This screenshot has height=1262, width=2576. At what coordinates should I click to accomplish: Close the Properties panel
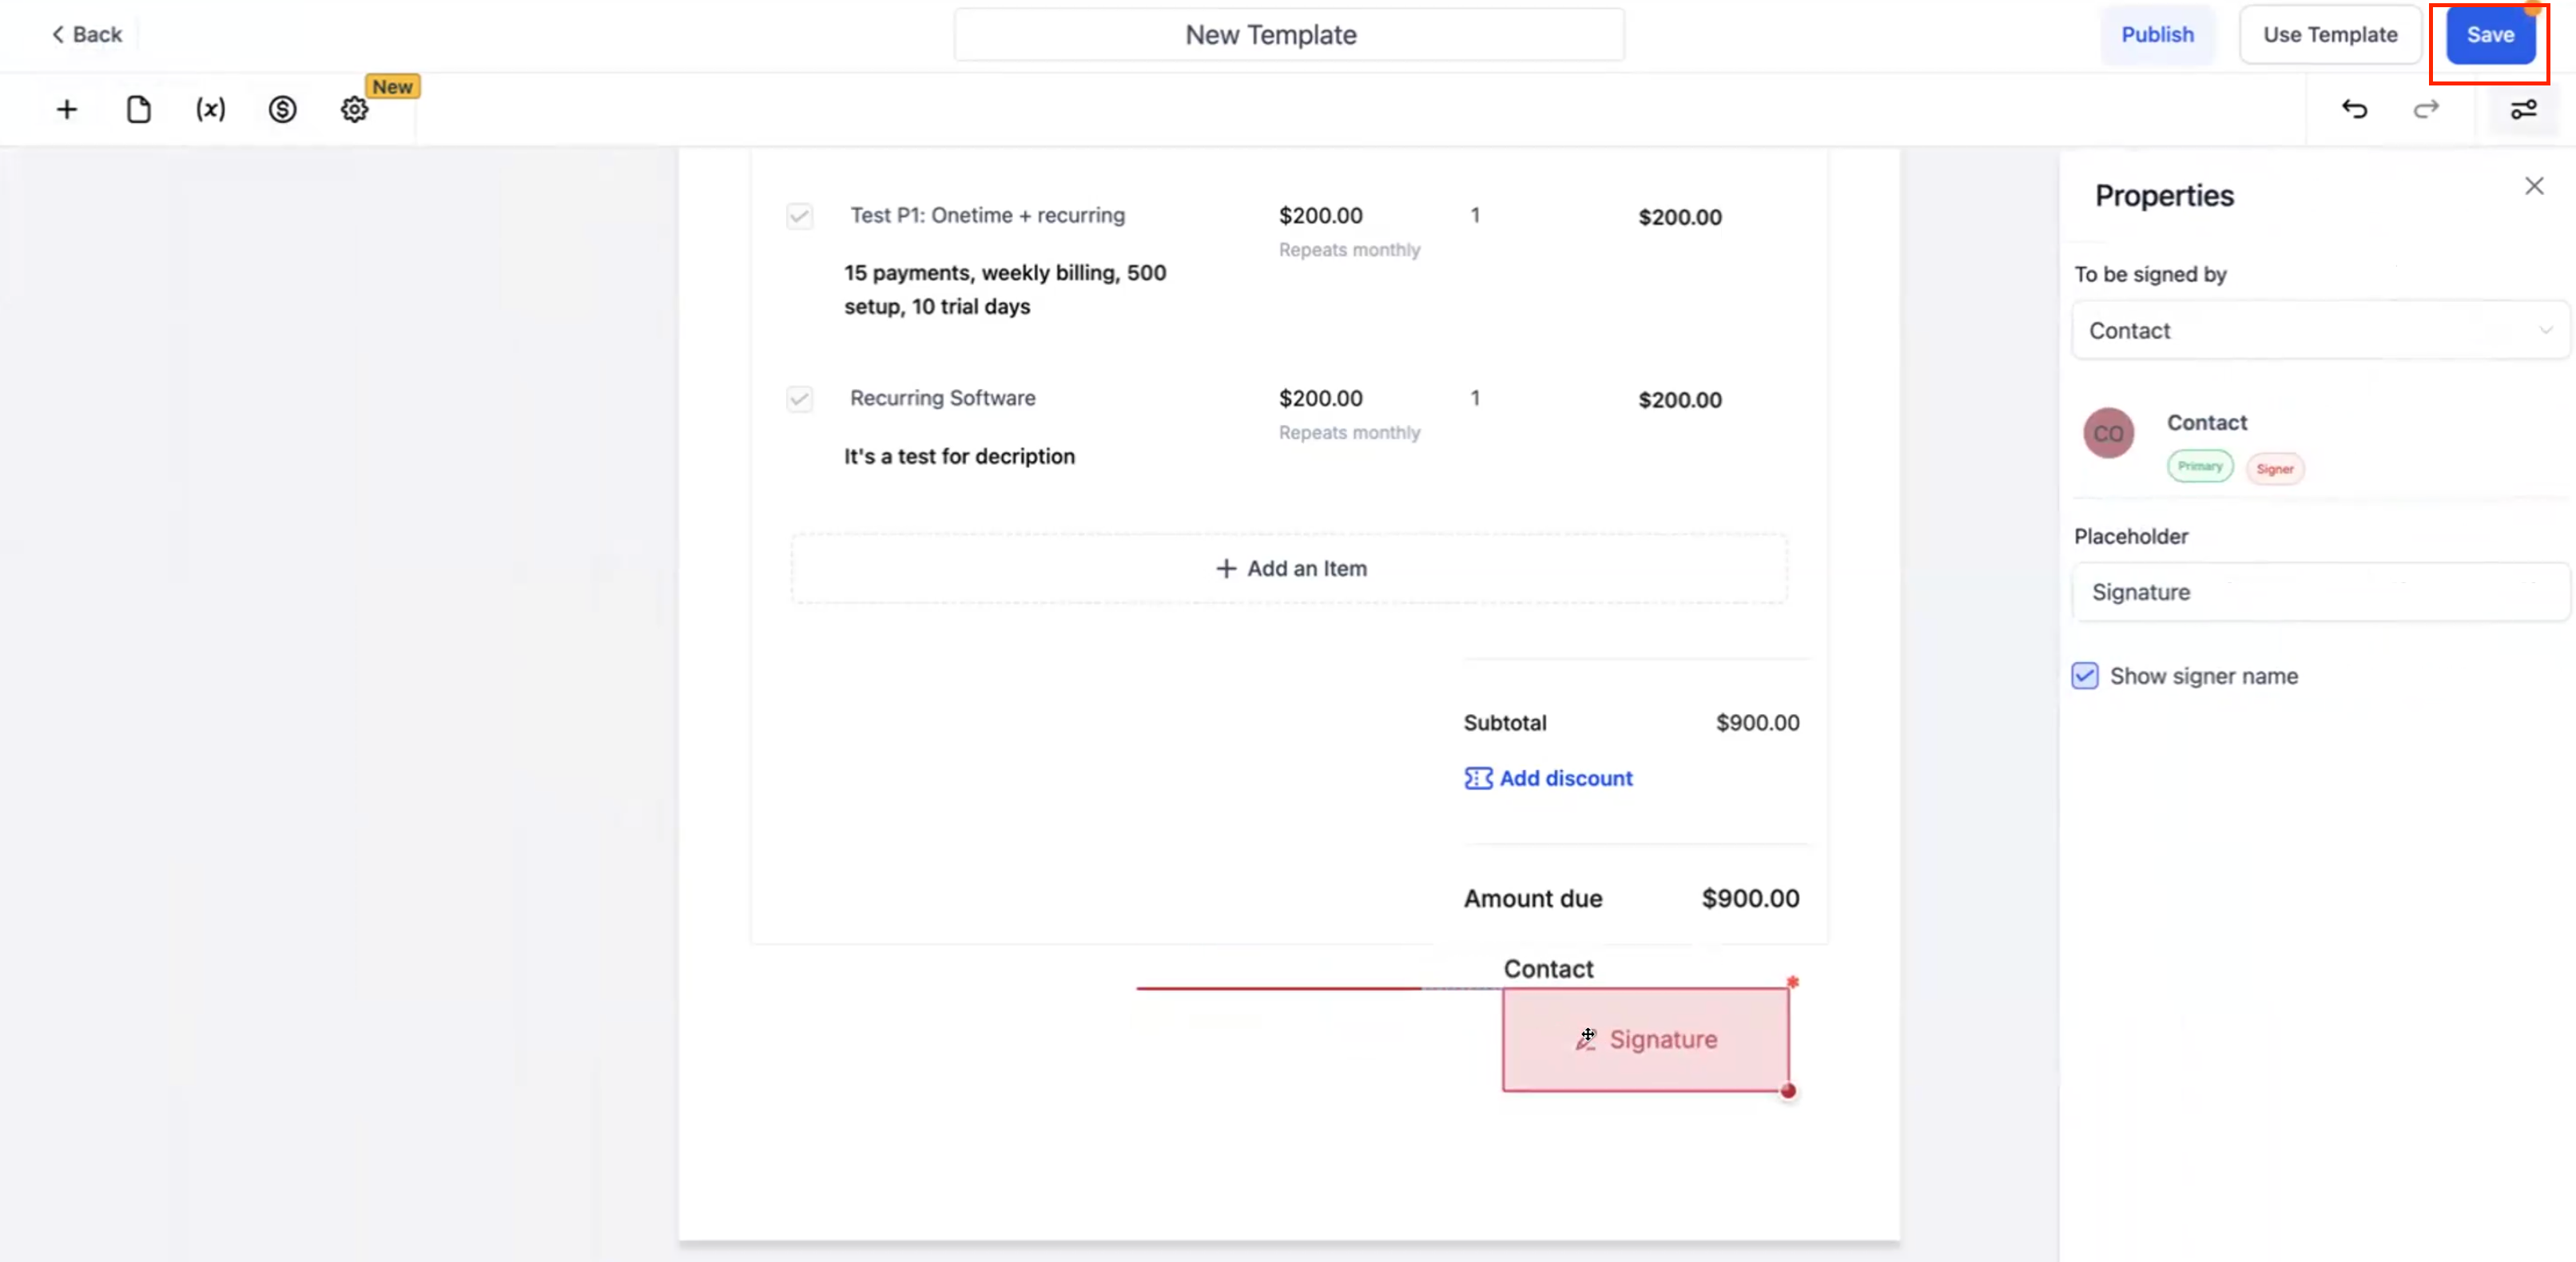(x=2533, y=186)
